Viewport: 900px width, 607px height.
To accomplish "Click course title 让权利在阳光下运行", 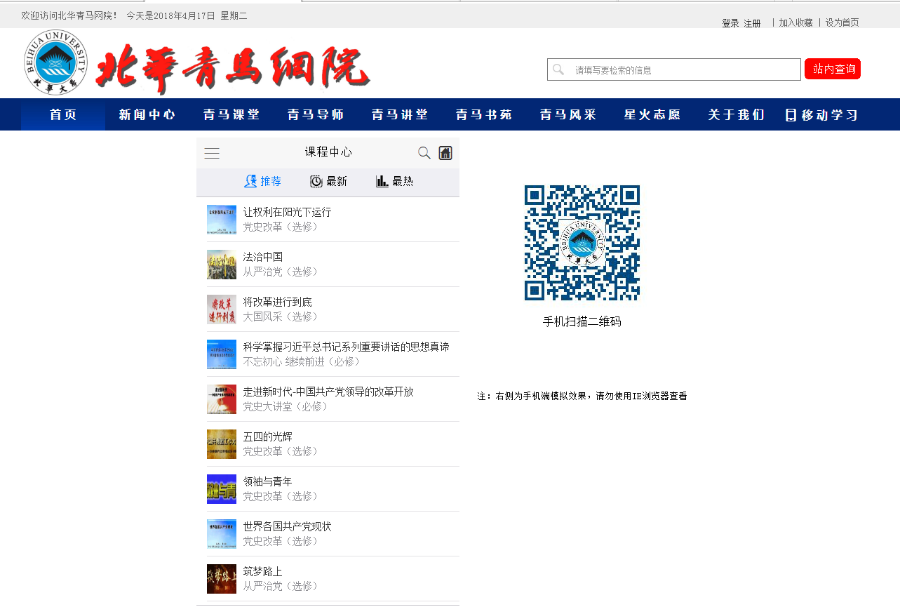I will click(287, 212).
